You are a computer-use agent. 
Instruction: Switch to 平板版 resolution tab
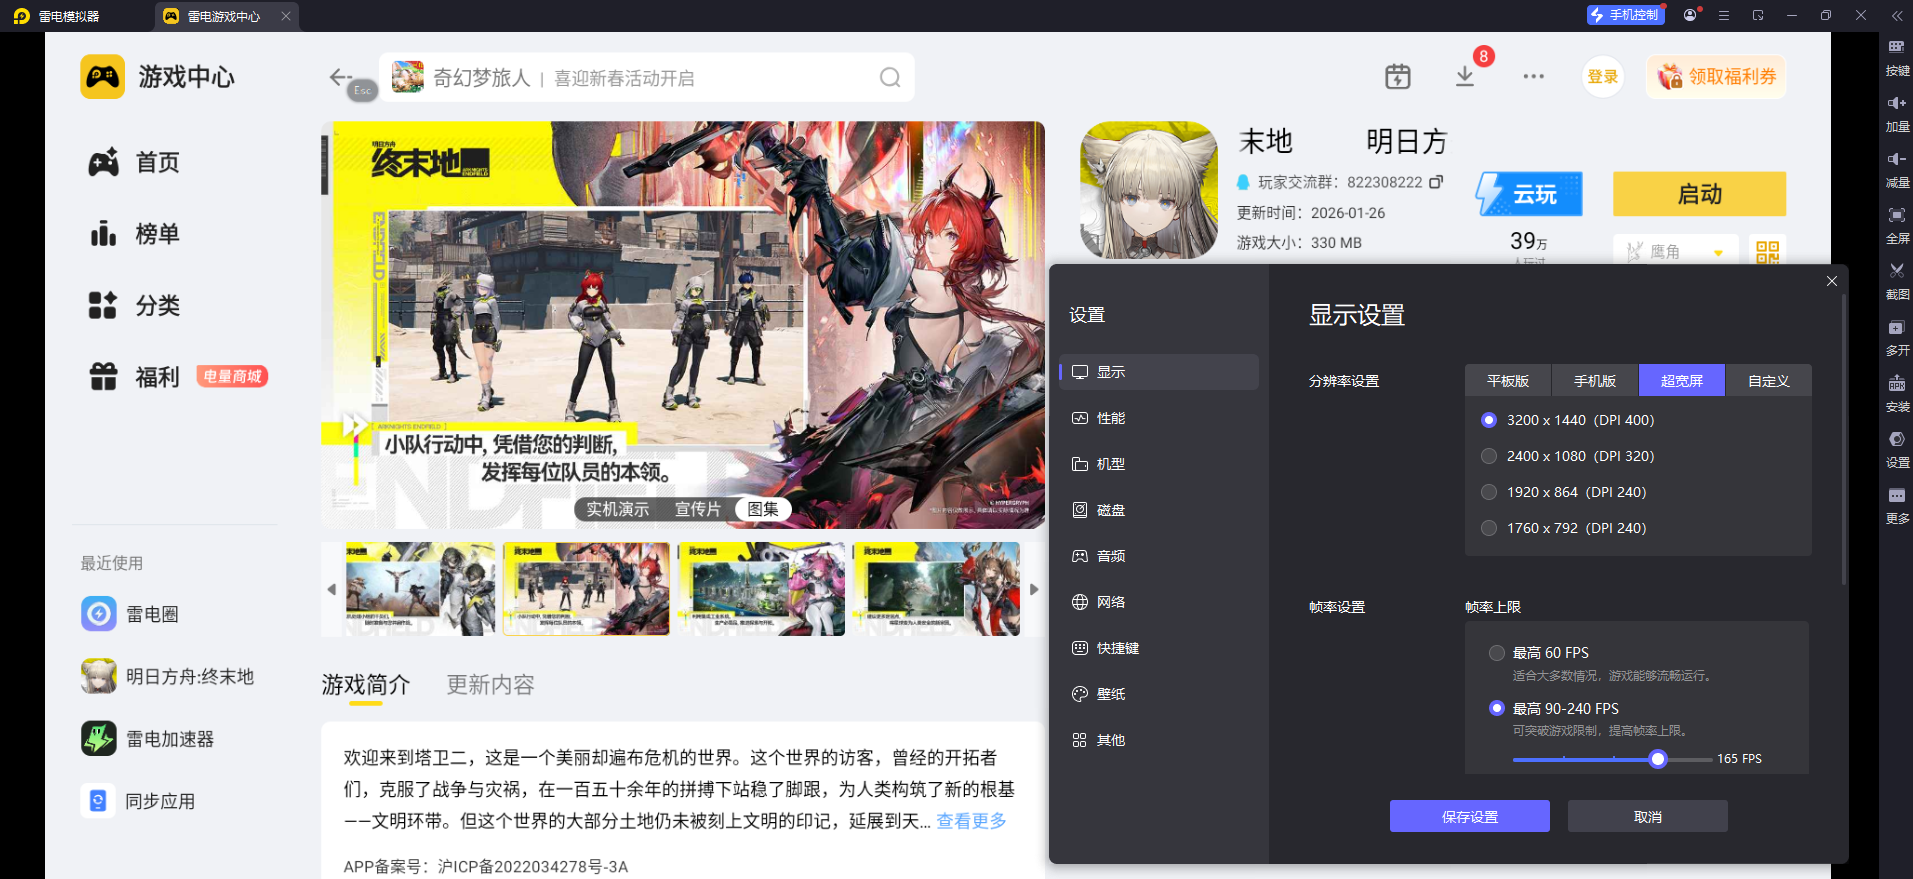point(1508,381)
